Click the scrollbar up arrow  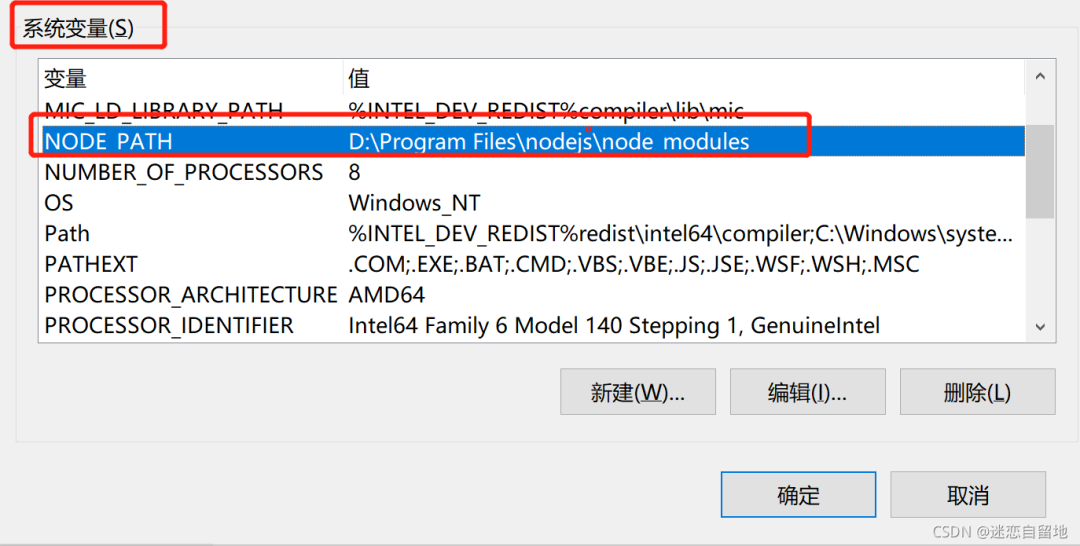tap(1040, 76)
